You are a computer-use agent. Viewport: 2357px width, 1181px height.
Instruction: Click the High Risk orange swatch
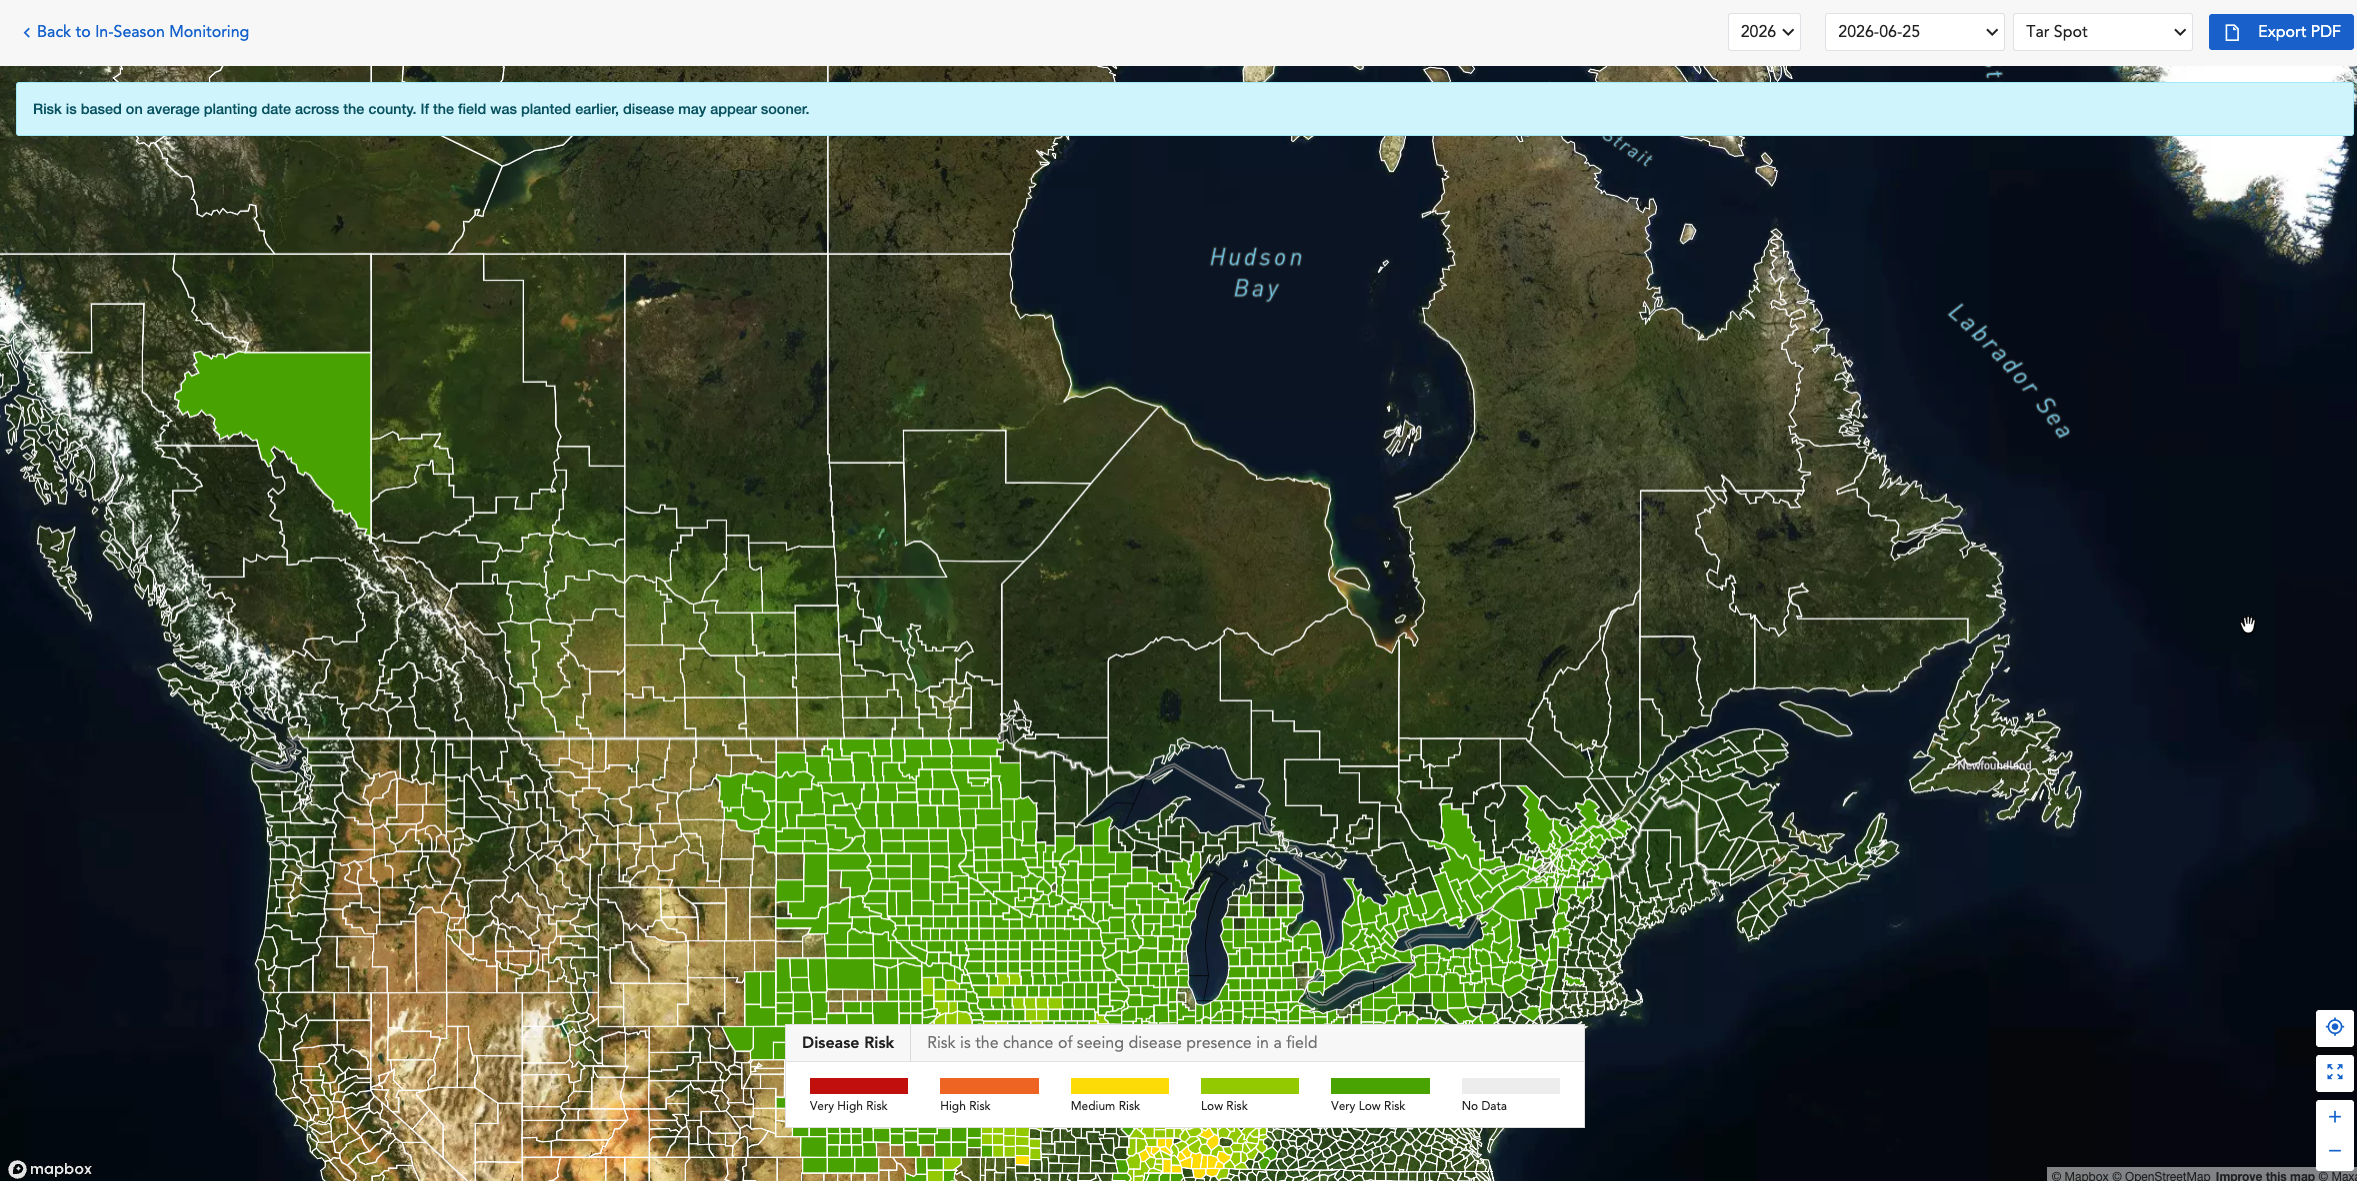tap(989, 1086)
